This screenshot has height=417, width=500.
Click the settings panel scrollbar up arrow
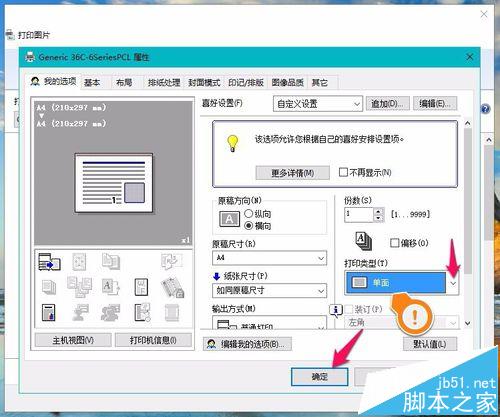click(468, 124)
